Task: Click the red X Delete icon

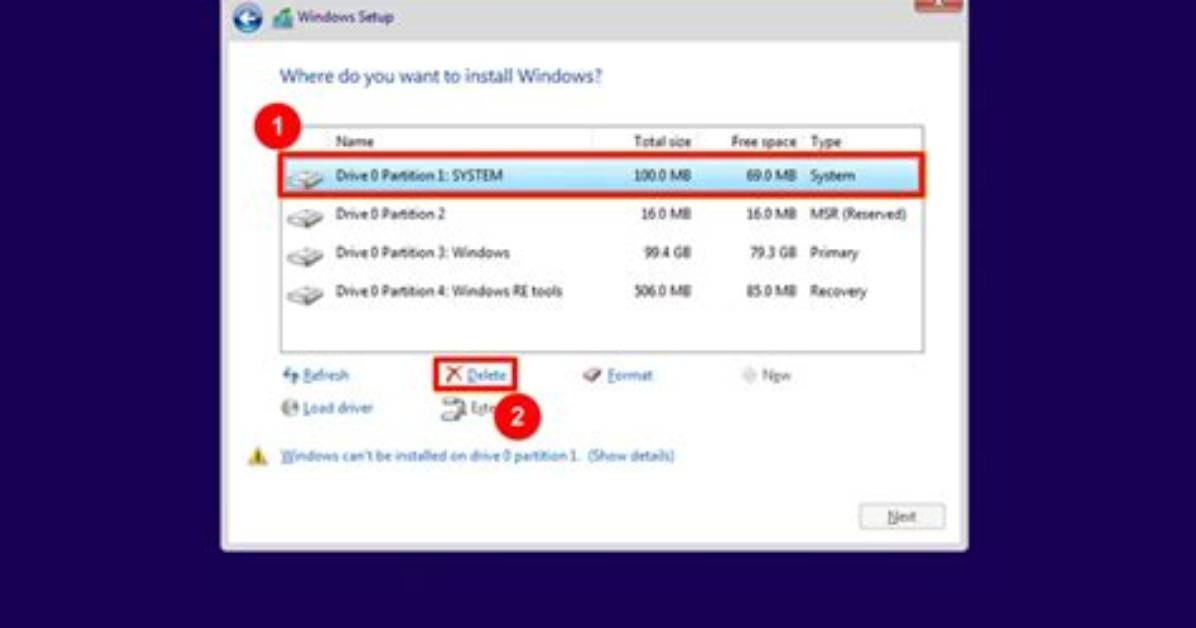Action: click(454, 374)
